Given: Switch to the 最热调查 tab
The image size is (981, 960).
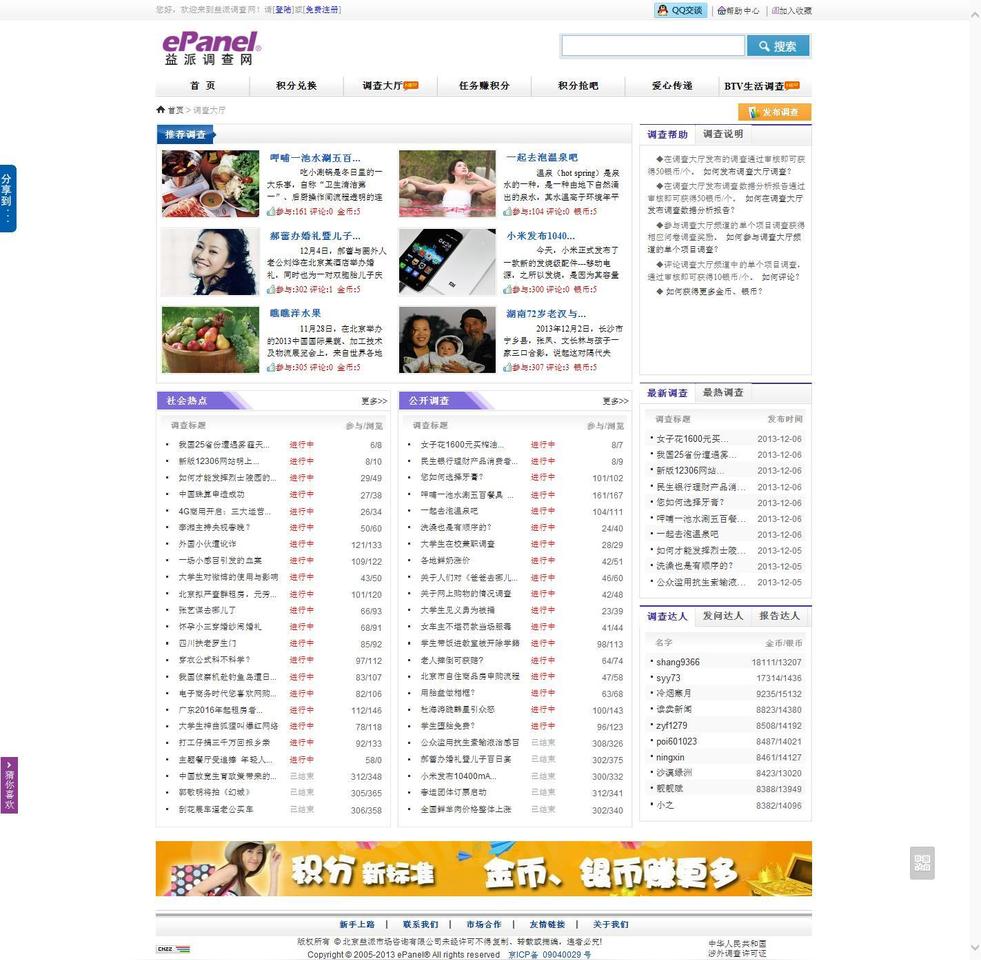Looking at the screenshot, I should pos(722,393).
